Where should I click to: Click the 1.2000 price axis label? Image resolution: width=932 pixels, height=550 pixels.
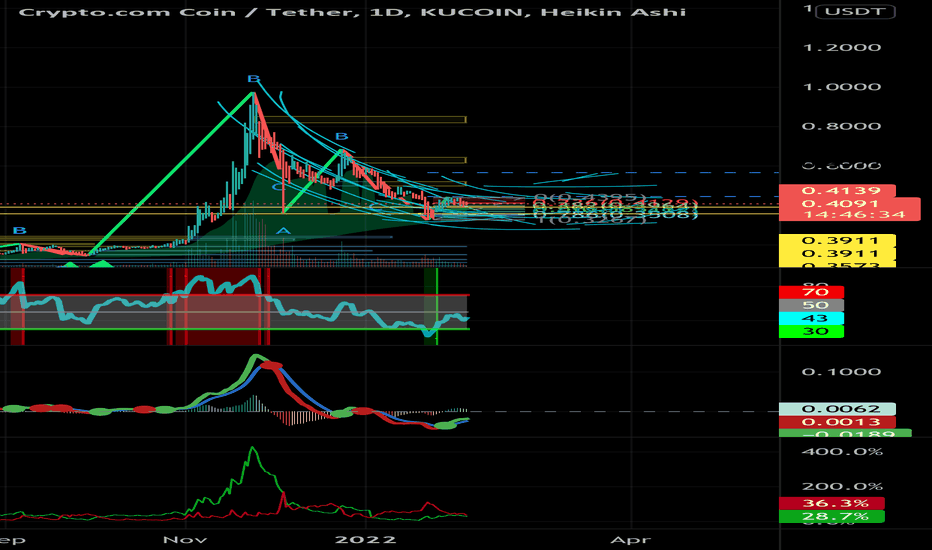click(x=842, y=48)
